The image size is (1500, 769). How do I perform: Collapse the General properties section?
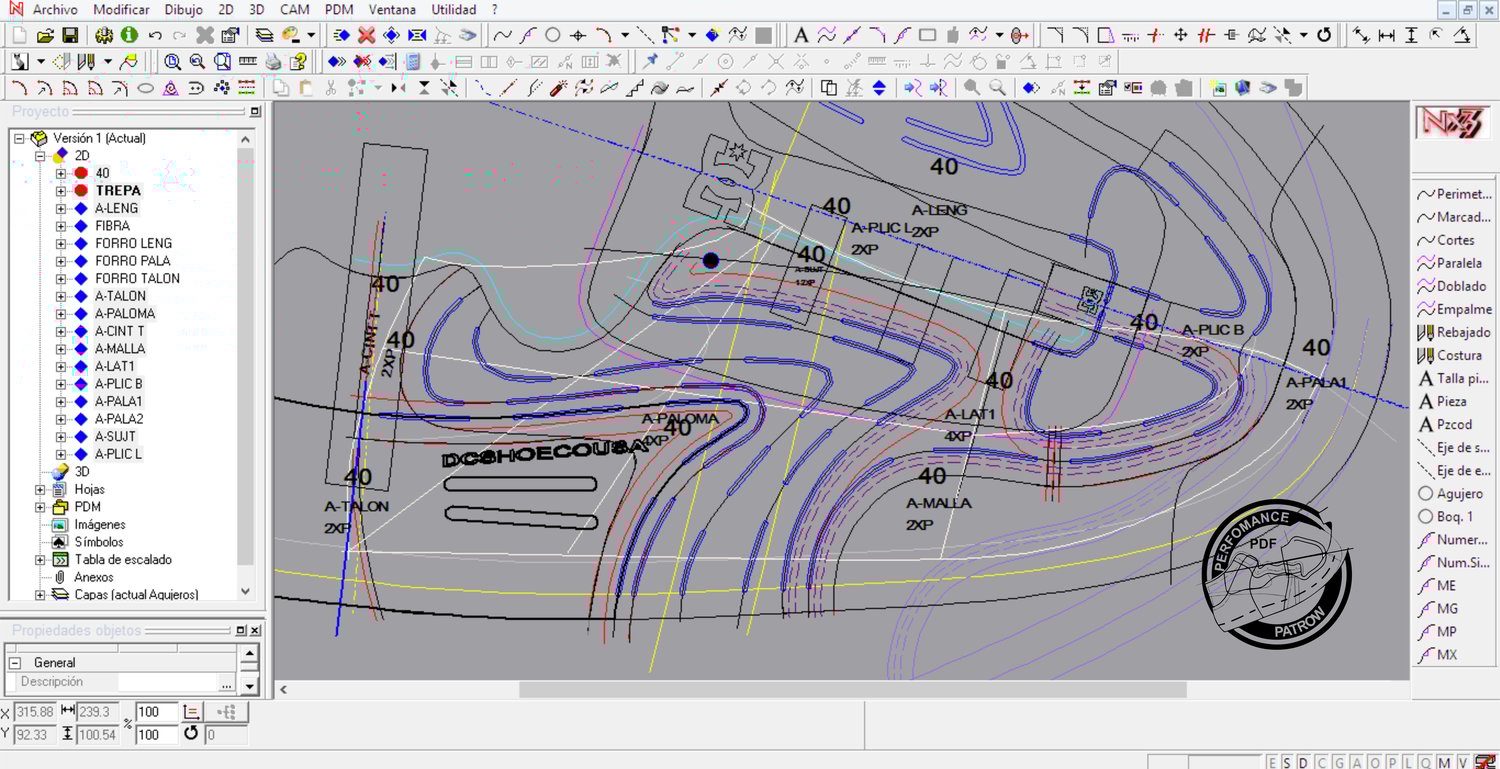coord(15,663)
